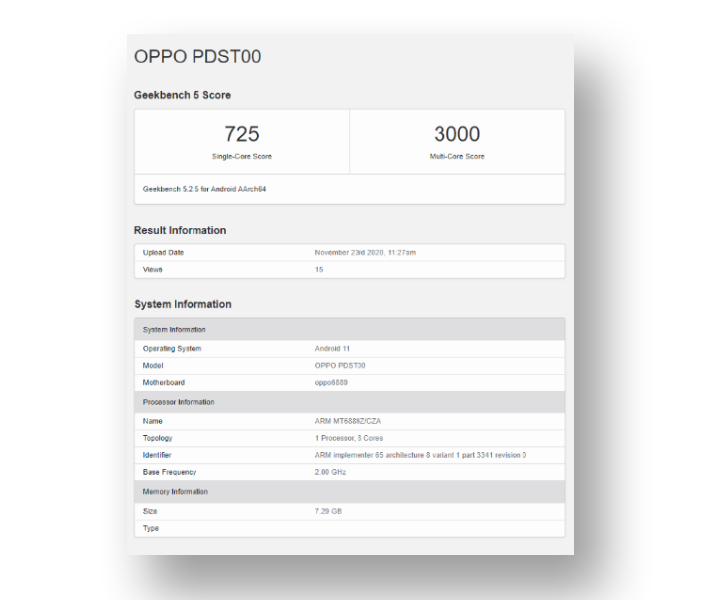Click the large System Information section heading
The image size is (728, 600).
[x=182, y=304]
